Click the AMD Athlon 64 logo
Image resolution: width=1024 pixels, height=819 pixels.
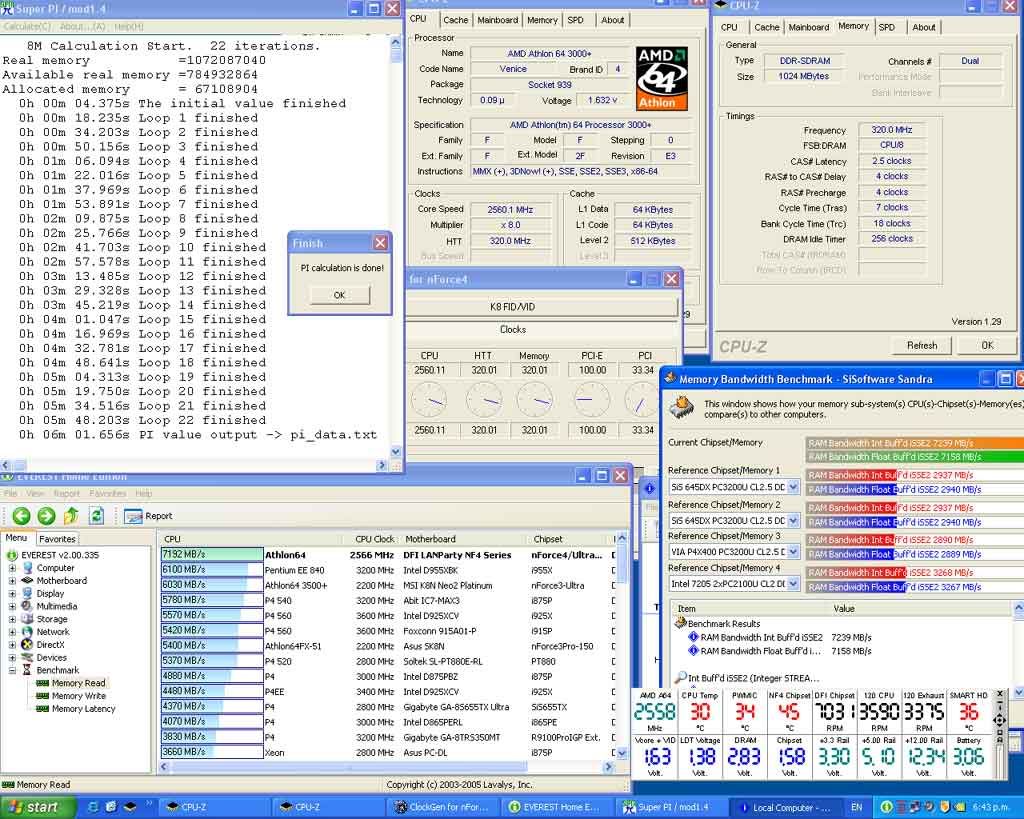(661, 77)
